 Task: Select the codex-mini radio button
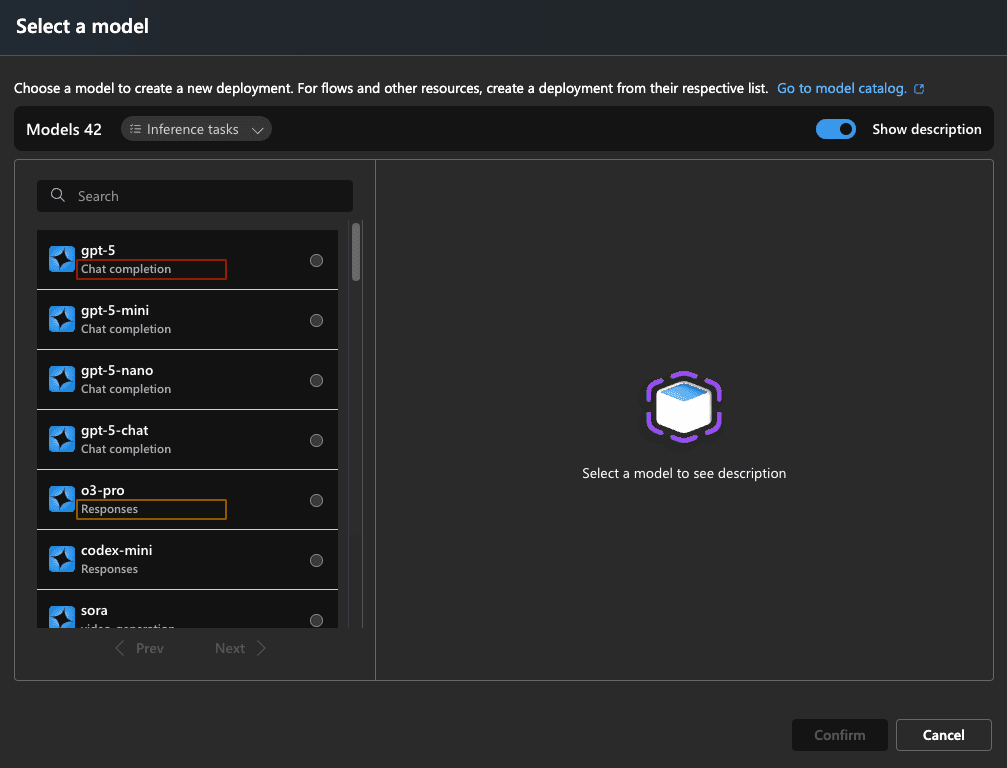point(317,561)
